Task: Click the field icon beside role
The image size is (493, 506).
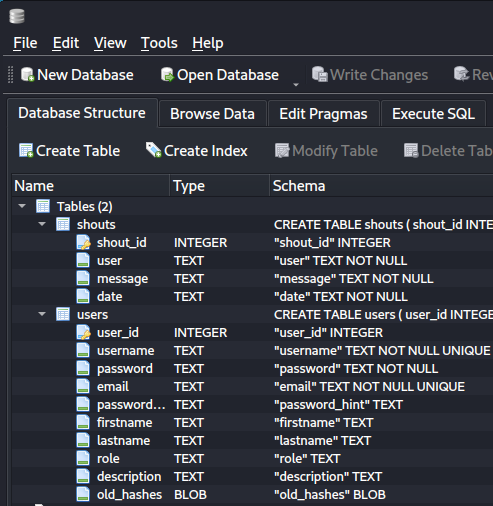Action: (x=83, y=458)
